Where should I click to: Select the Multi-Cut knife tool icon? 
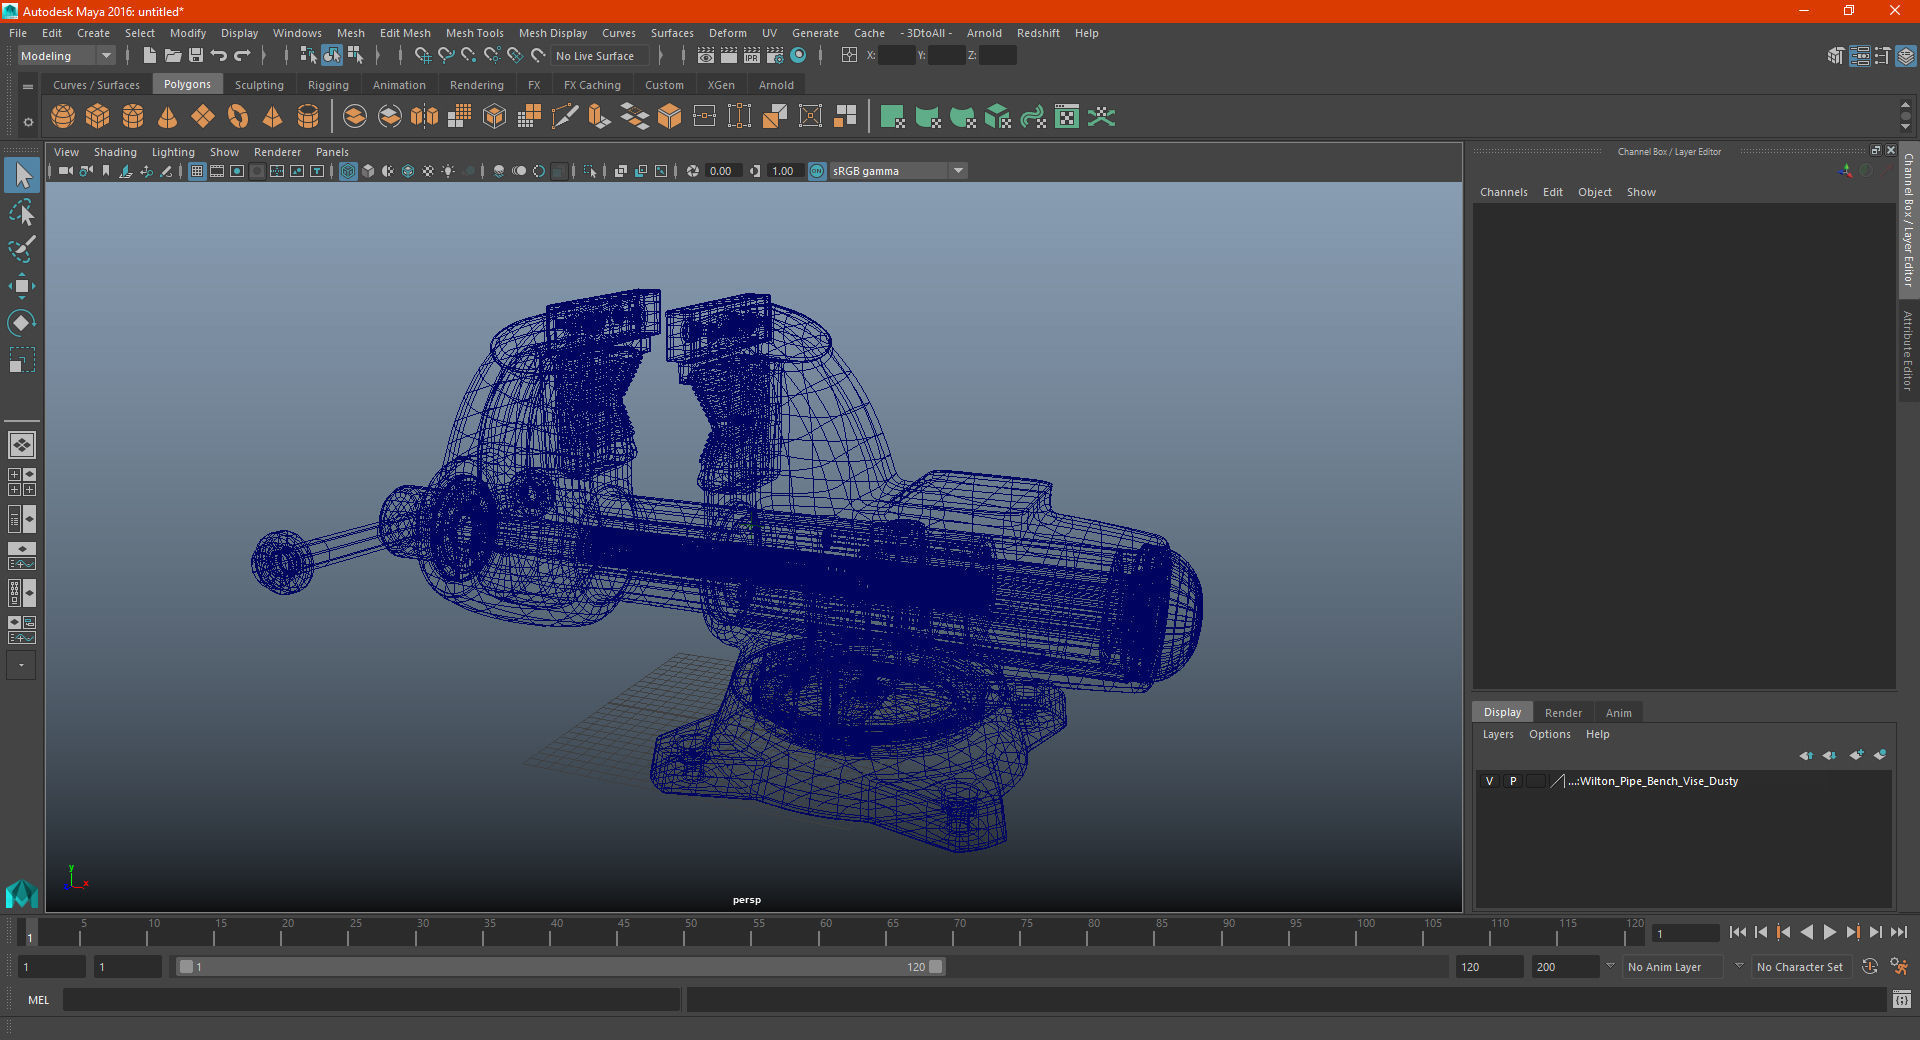[x=565, y=117]
